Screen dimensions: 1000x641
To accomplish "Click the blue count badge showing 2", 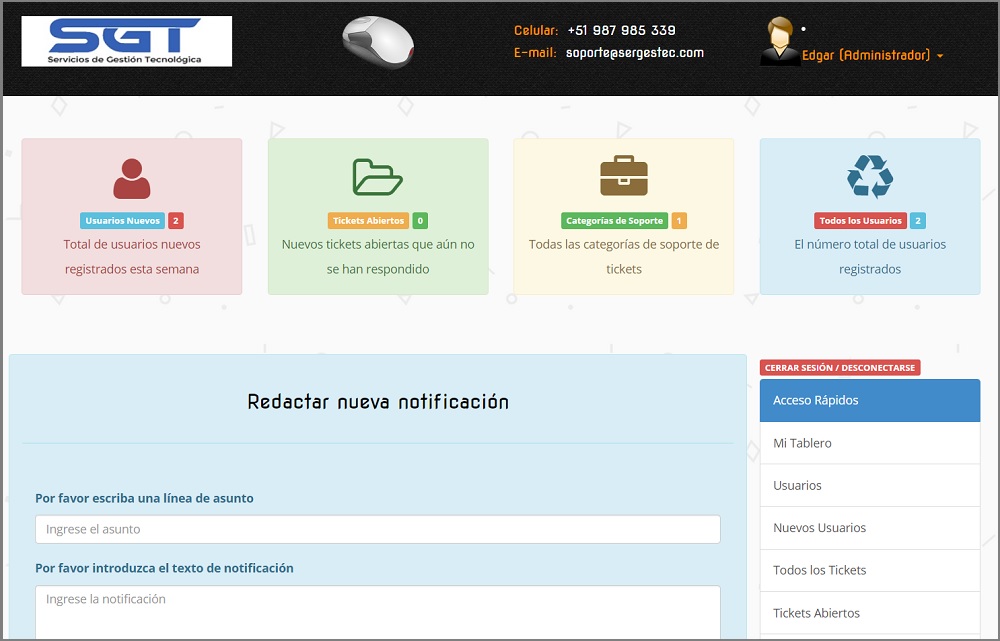I will point(918,221).
